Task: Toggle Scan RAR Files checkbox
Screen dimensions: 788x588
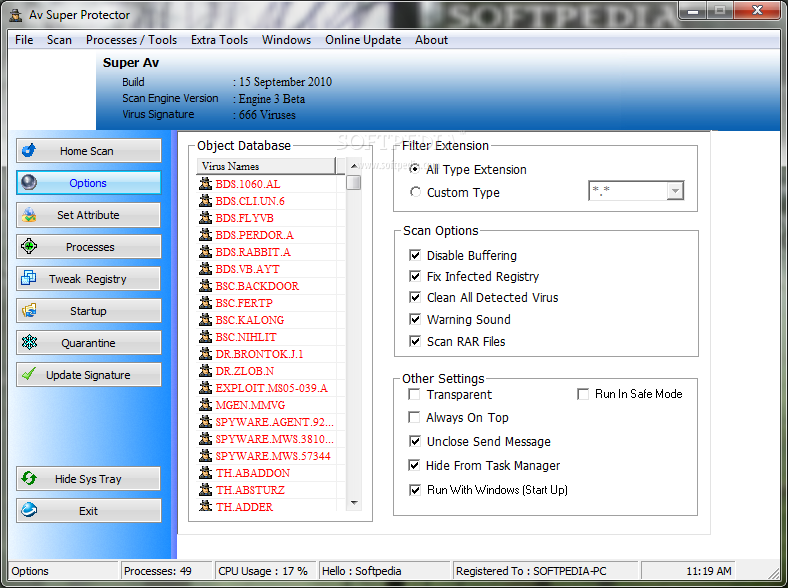Action: point(415,341)
